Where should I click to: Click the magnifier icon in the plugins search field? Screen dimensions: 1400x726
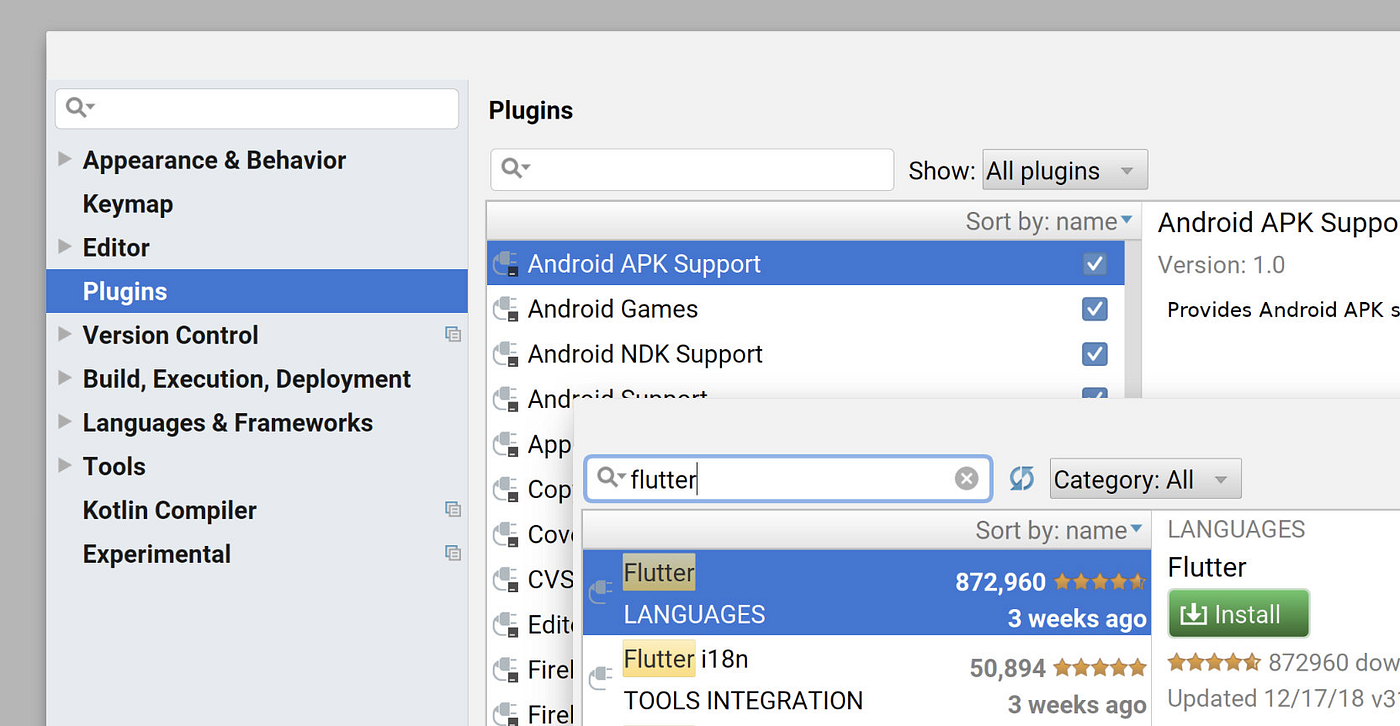point(513,169)
